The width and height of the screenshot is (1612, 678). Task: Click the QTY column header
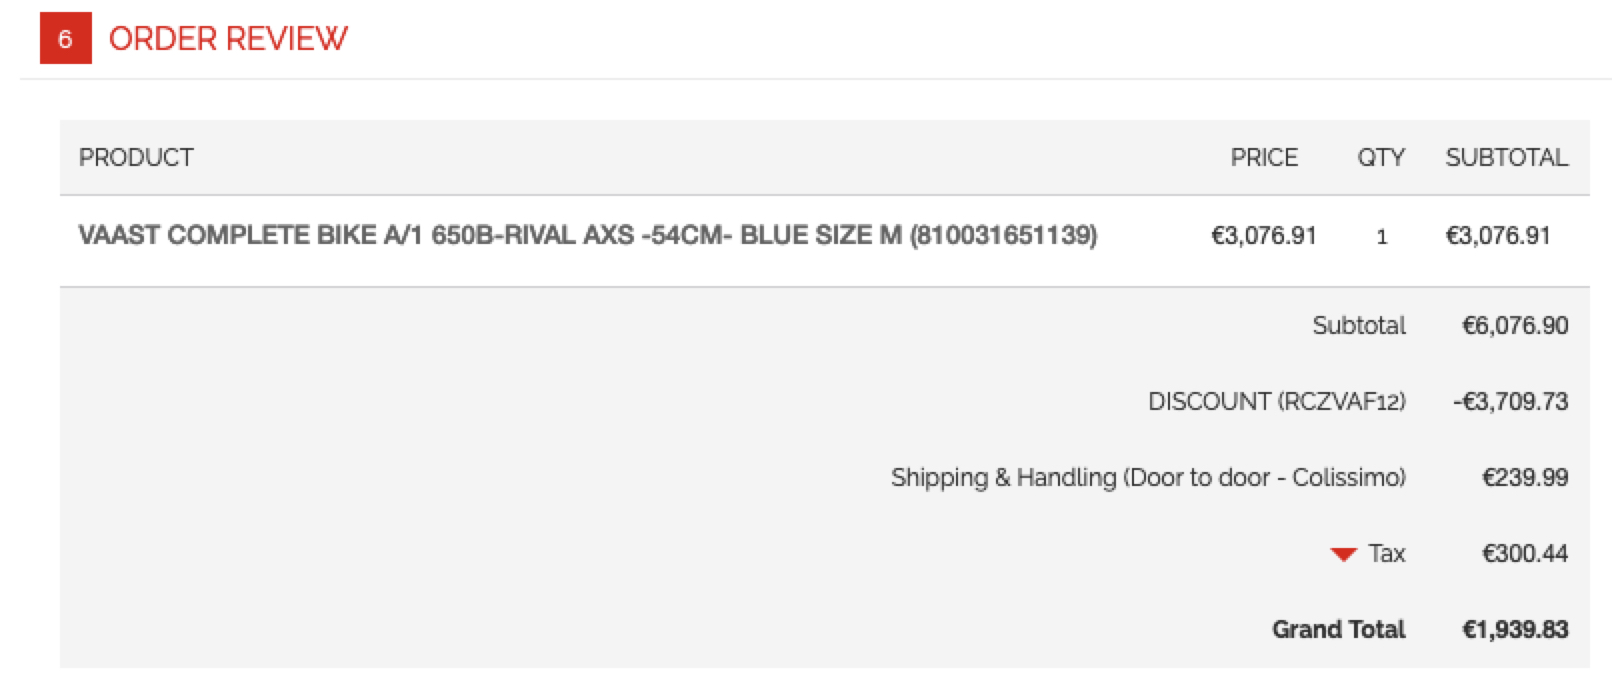[x=1381, y=157]
